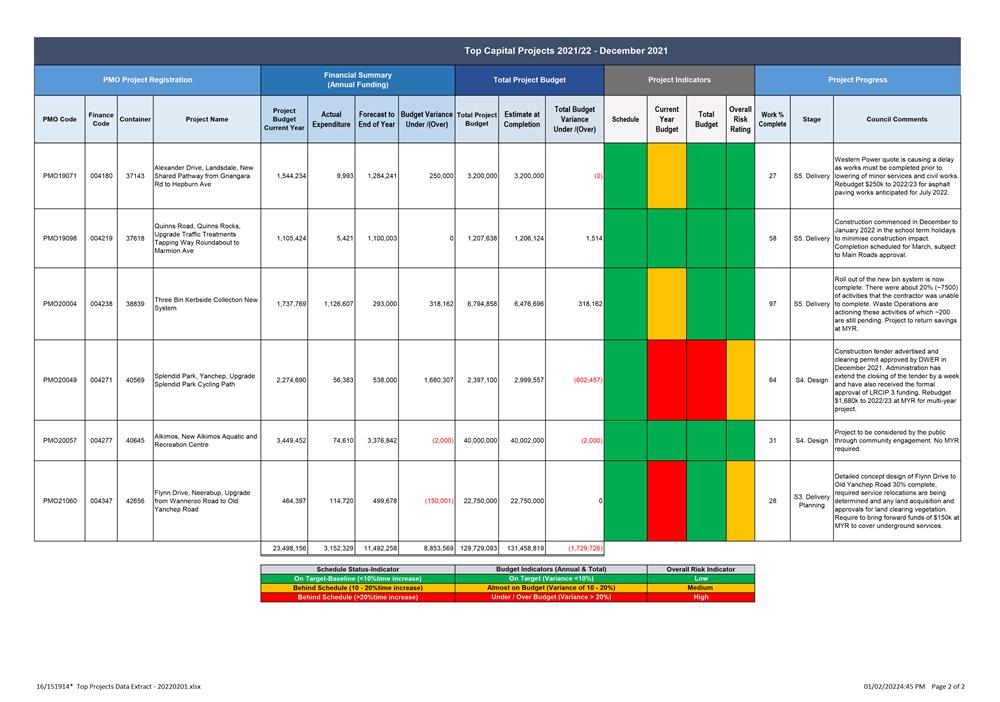Image resolution: width=1000 pixels, height=702 pixels.
Task: Click the 'Three Bin Kerbside Collection New System' project name
Action: click(206, 304)
